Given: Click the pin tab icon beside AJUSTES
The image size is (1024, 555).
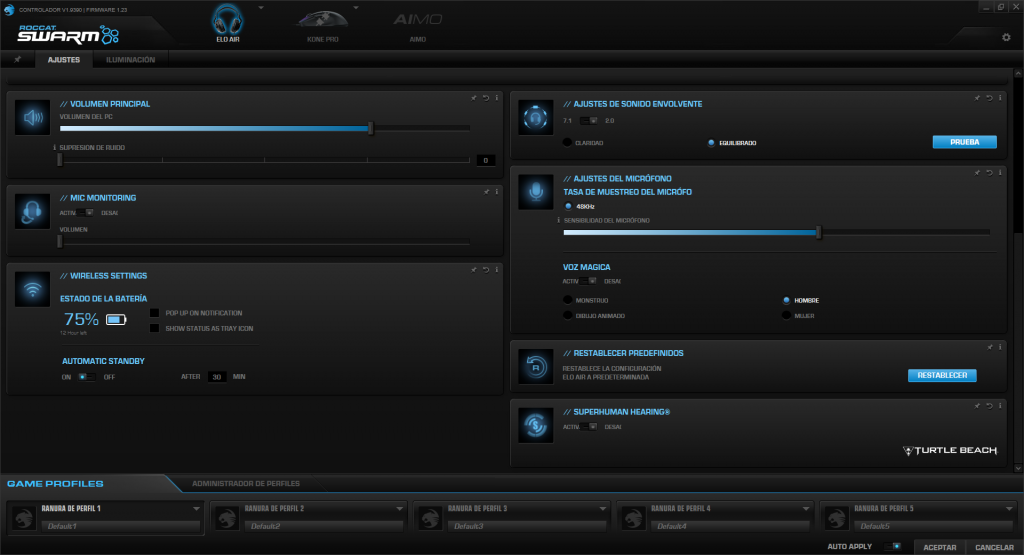Looking at the screenshot, I should [18, 59].
